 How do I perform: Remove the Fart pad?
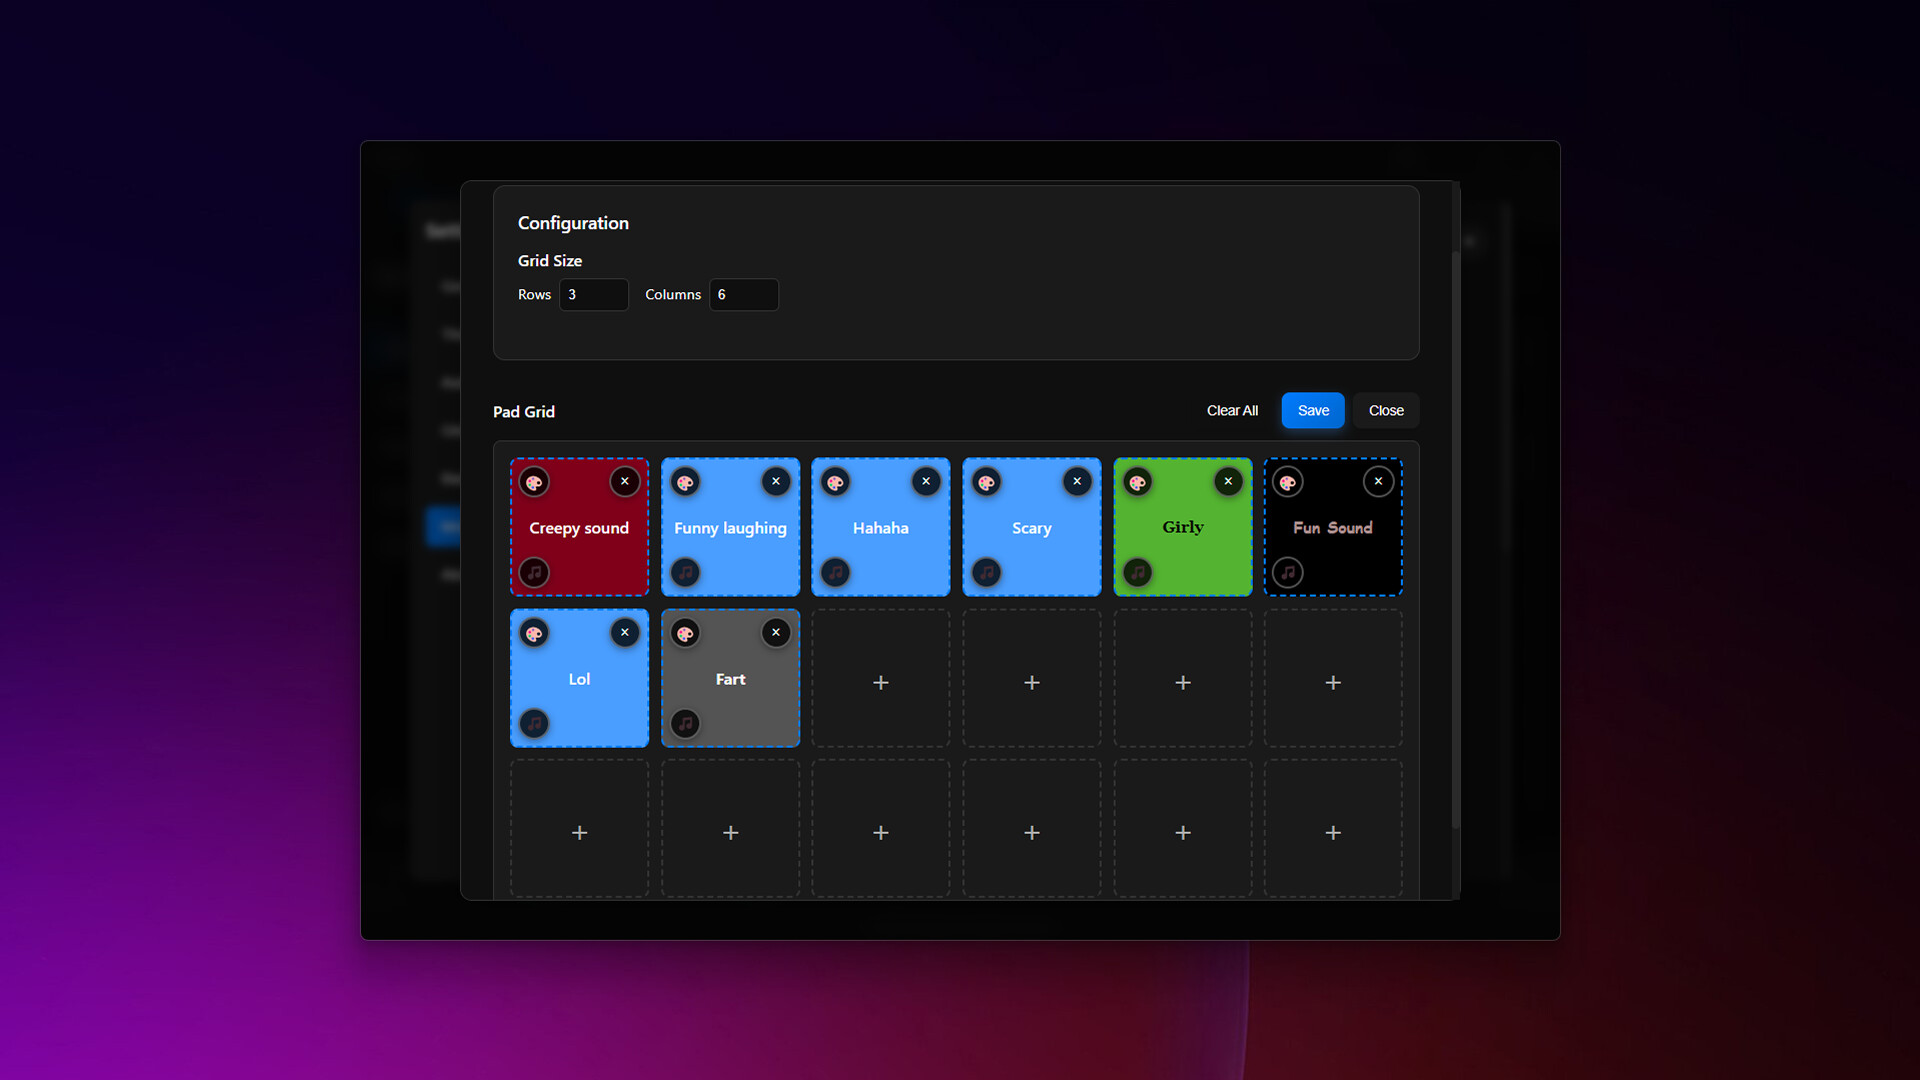(x=776, y=633)
